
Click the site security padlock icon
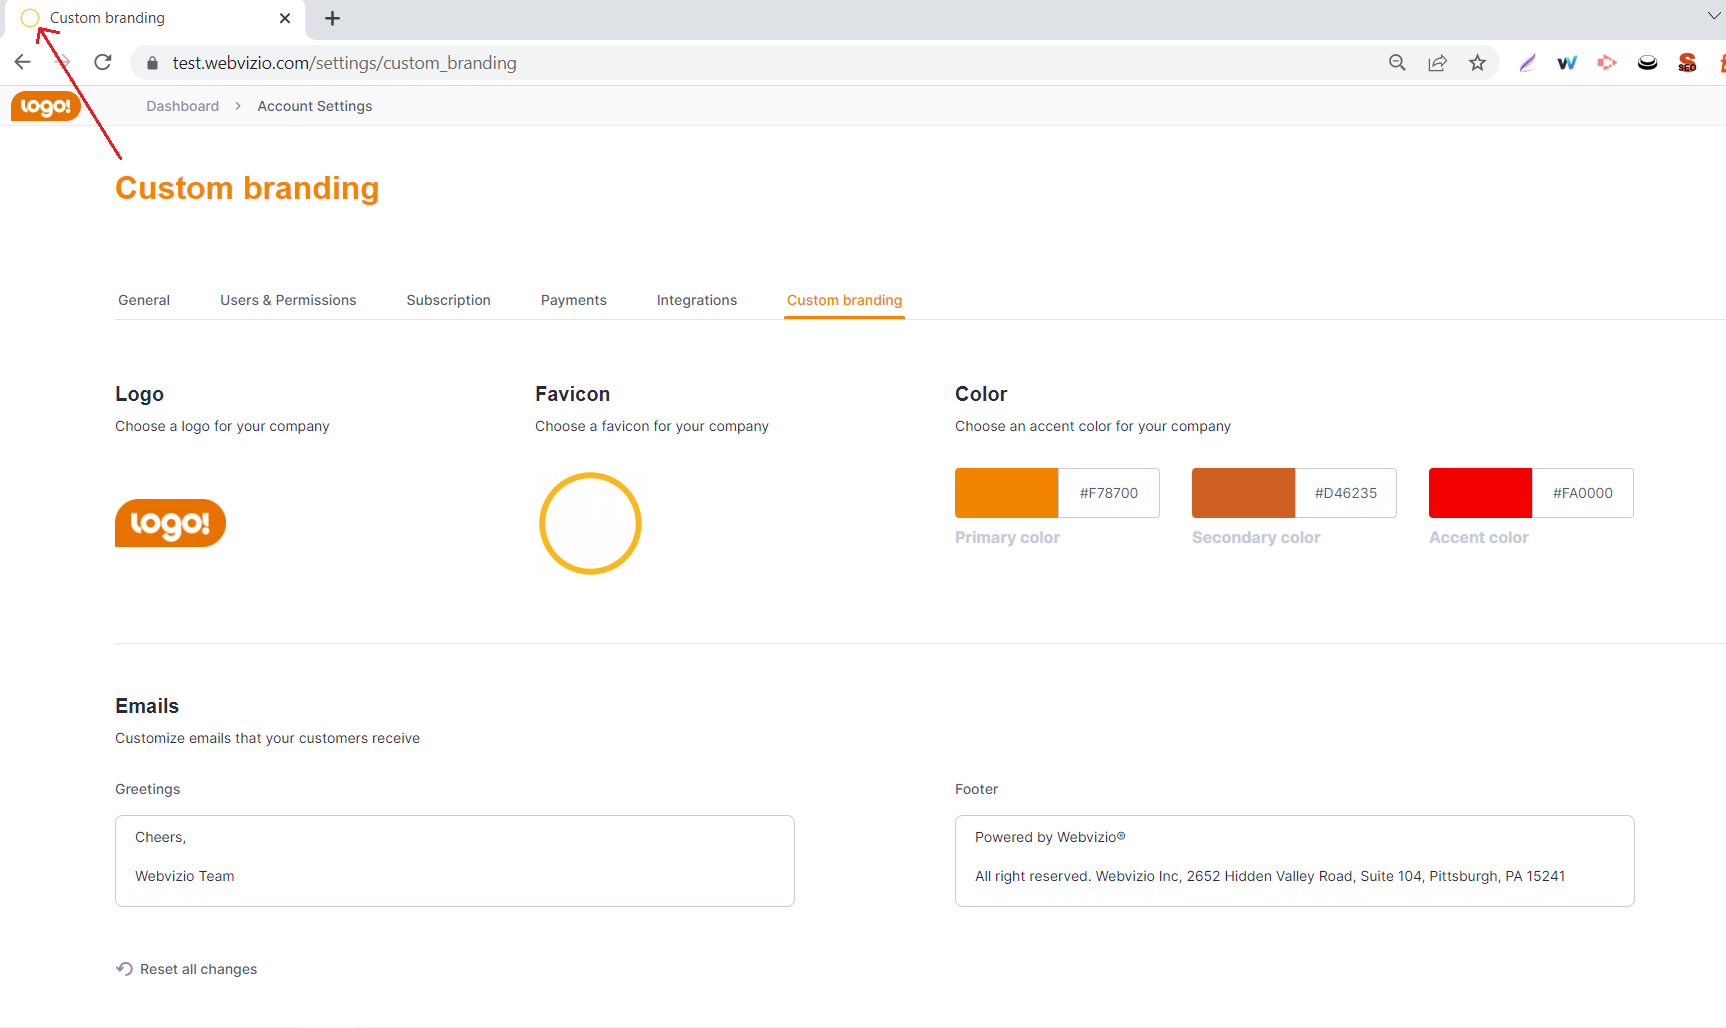152,62
